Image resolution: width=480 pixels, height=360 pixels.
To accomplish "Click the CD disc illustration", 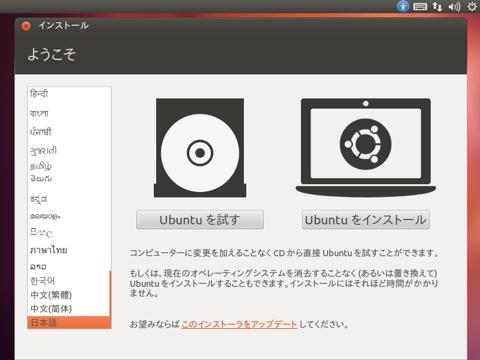I will [200, 148].
